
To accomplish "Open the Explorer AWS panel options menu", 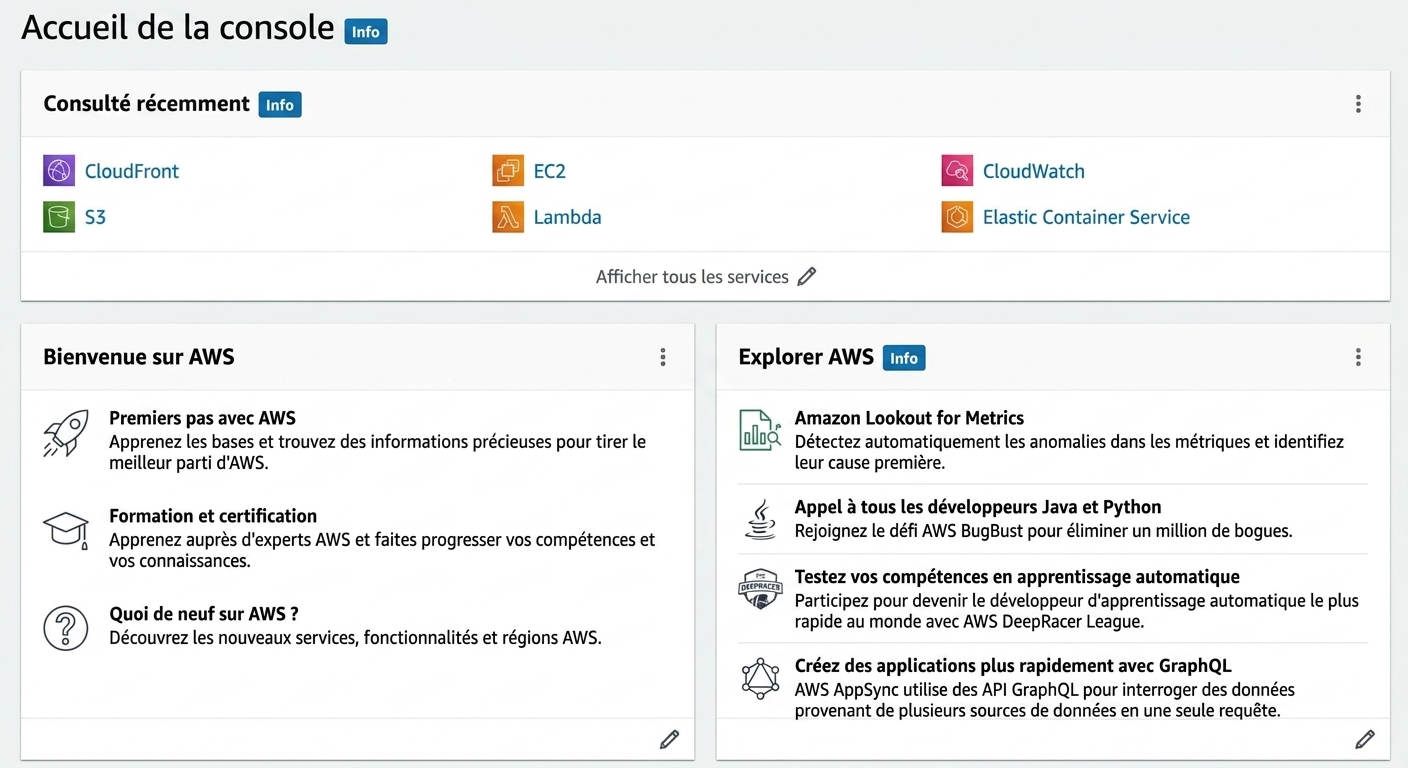I will point(1358,357).
